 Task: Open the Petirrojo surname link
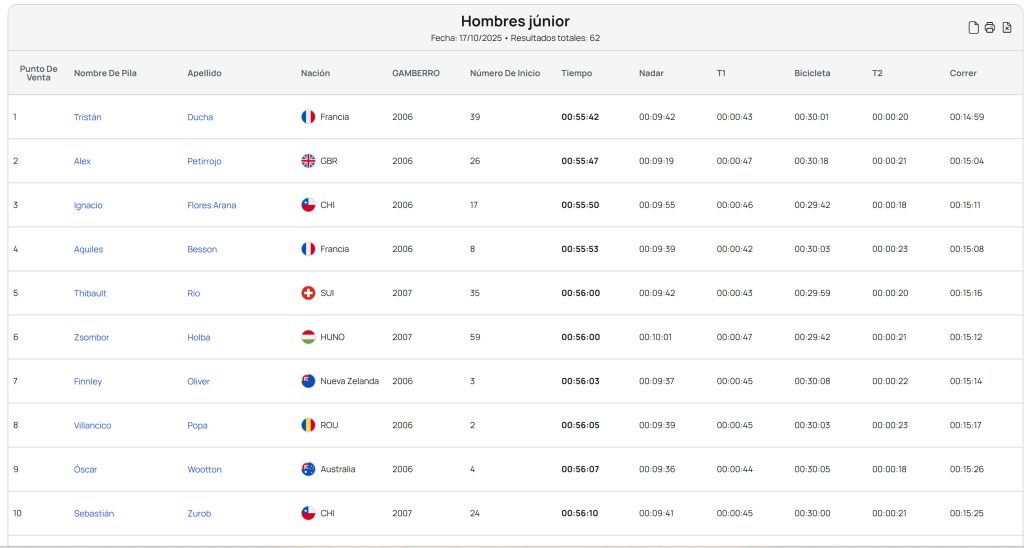coord(204,161)
